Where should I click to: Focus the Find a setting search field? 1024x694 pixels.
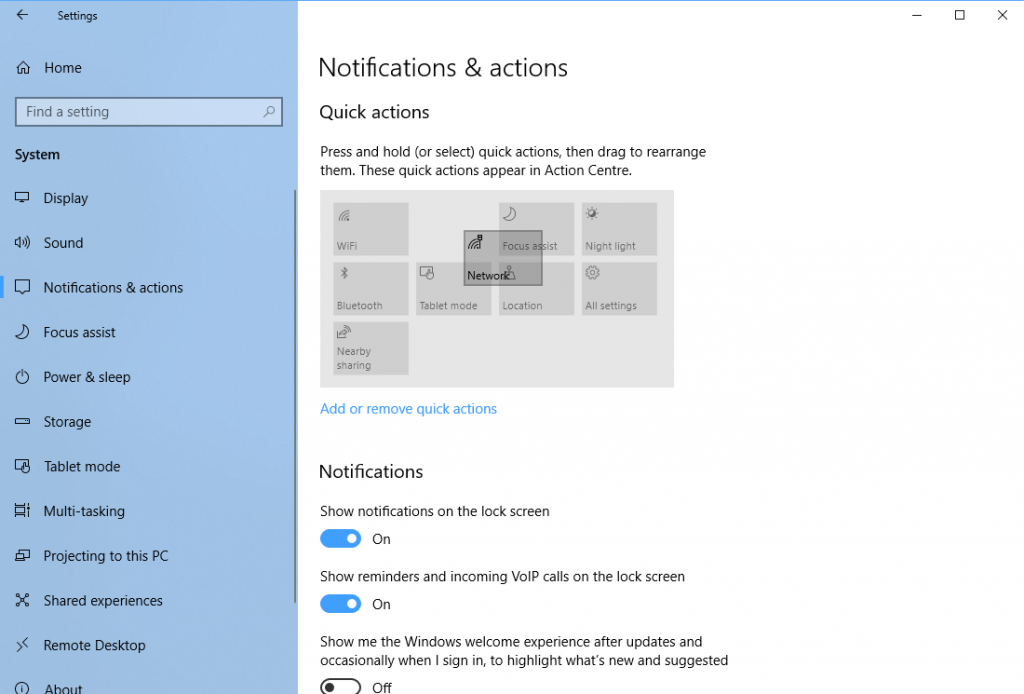(149, 112)
